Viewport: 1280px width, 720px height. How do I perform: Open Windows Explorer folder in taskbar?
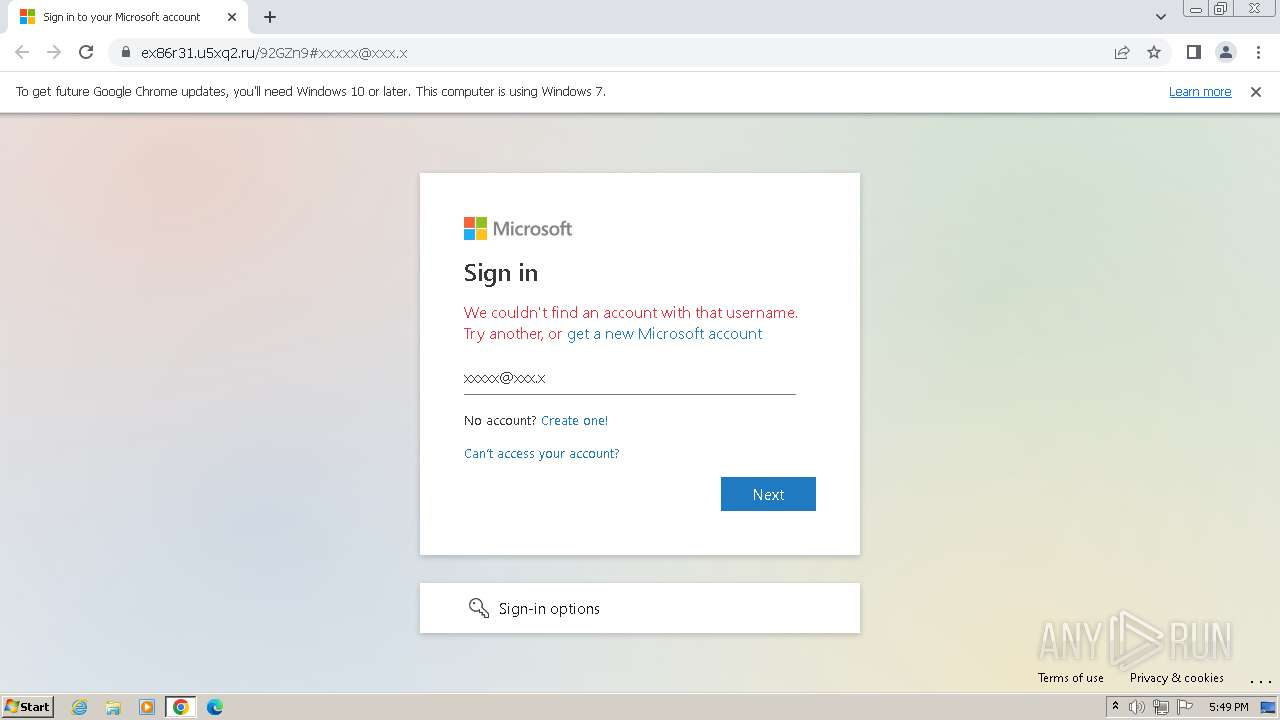coord(113,707)
